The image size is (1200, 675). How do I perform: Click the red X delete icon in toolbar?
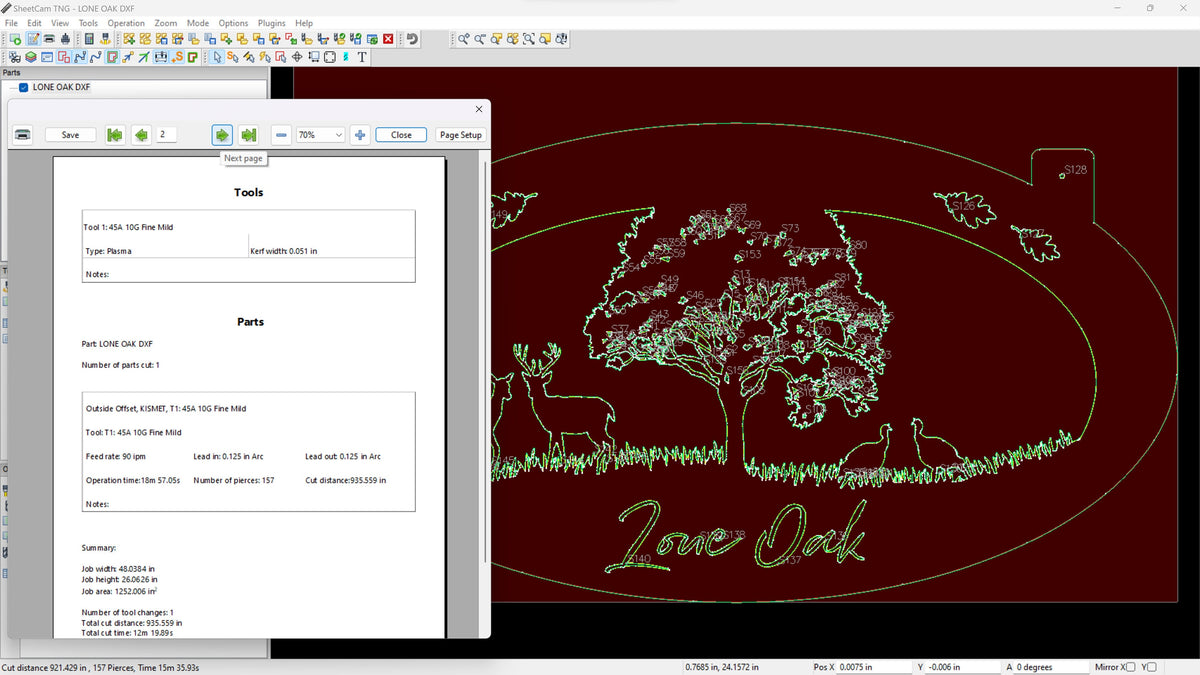[387, 39]
